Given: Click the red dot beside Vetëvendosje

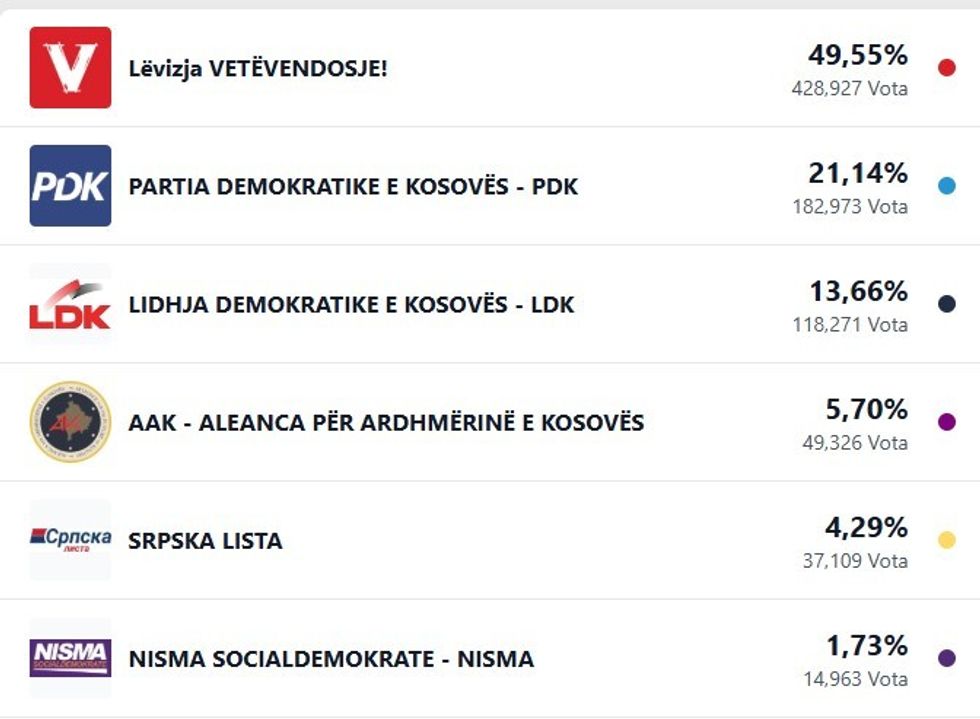Looking at the screenshot, I should point(946,68).
